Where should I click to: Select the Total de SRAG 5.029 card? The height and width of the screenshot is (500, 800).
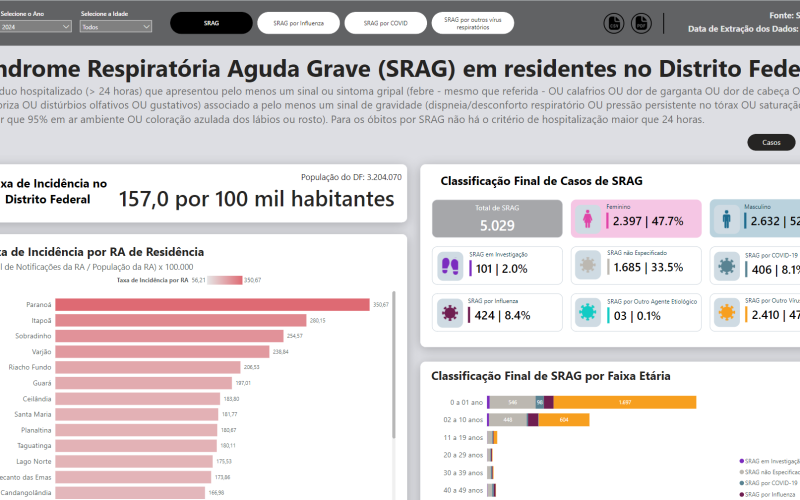(x=497, y=218)
